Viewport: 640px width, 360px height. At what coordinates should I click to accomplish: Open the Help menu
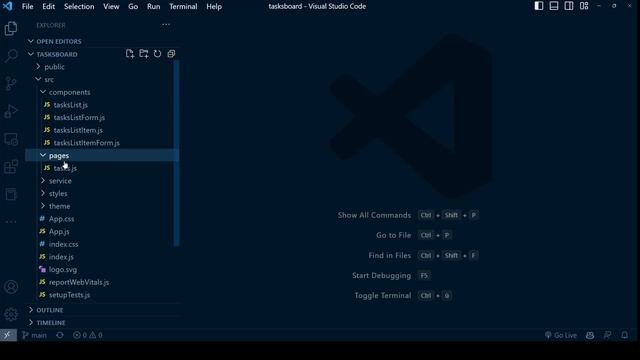coord(214,7)
